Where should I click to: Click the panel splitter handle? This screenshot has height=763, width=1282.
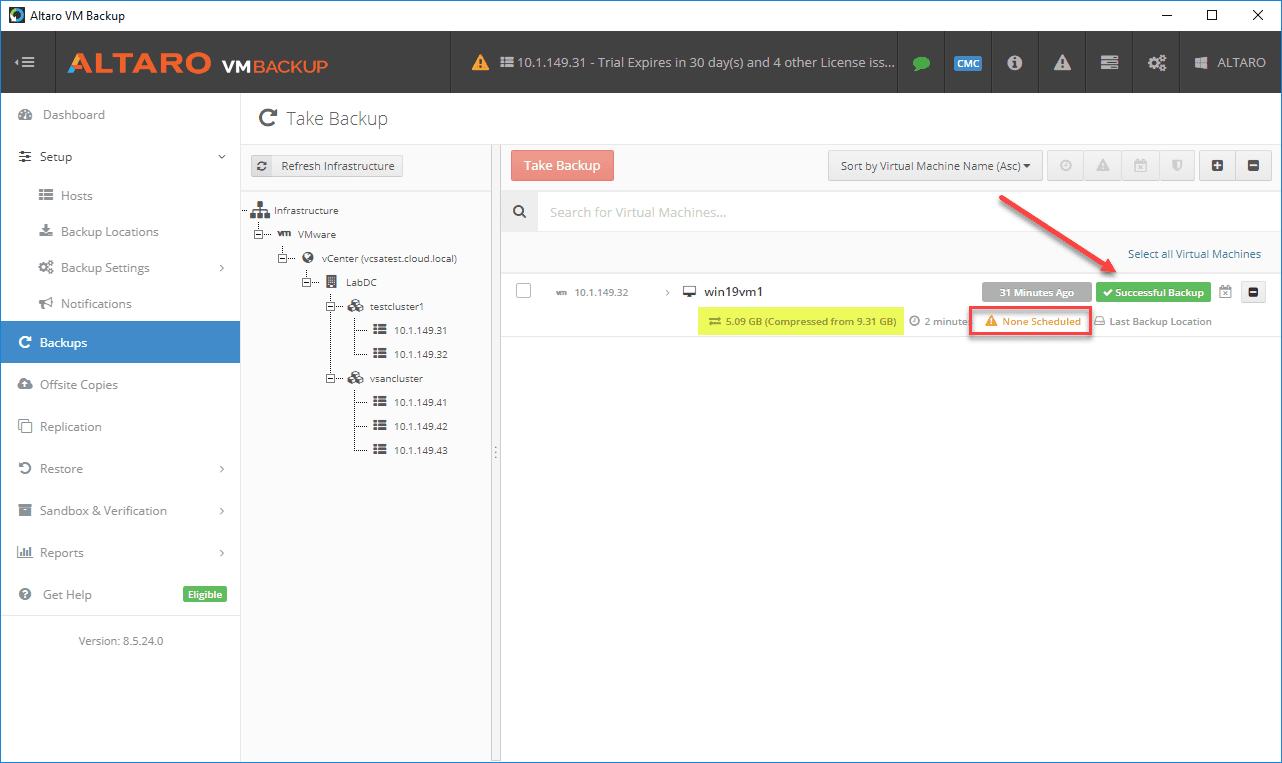495,453
